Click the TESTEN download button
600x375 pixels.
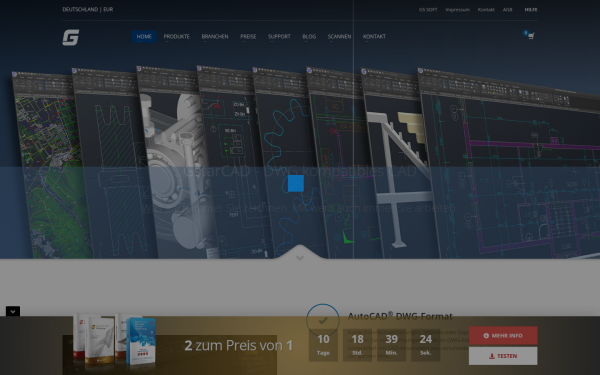pos(503,356)
